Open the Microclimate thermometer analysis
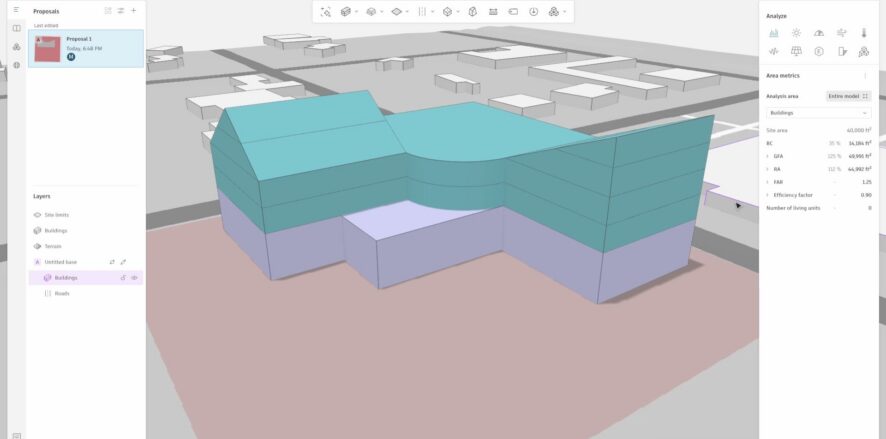 [x=863, y=33]
